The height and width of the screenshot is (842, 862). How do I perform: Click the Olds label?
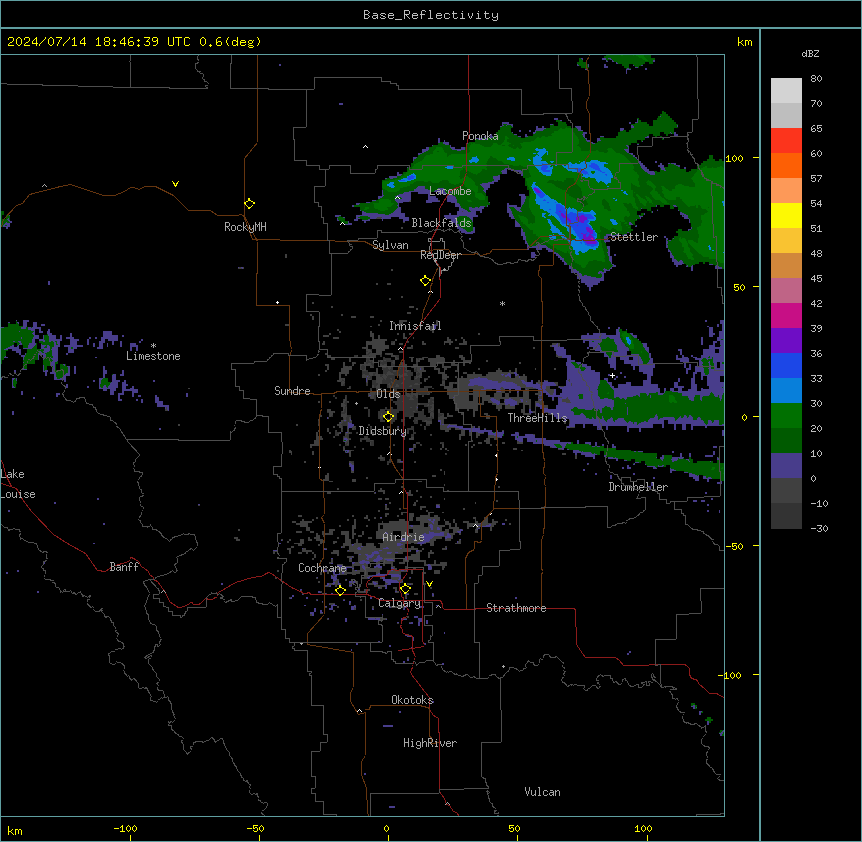pyautogui.click(x=388, y=394)
